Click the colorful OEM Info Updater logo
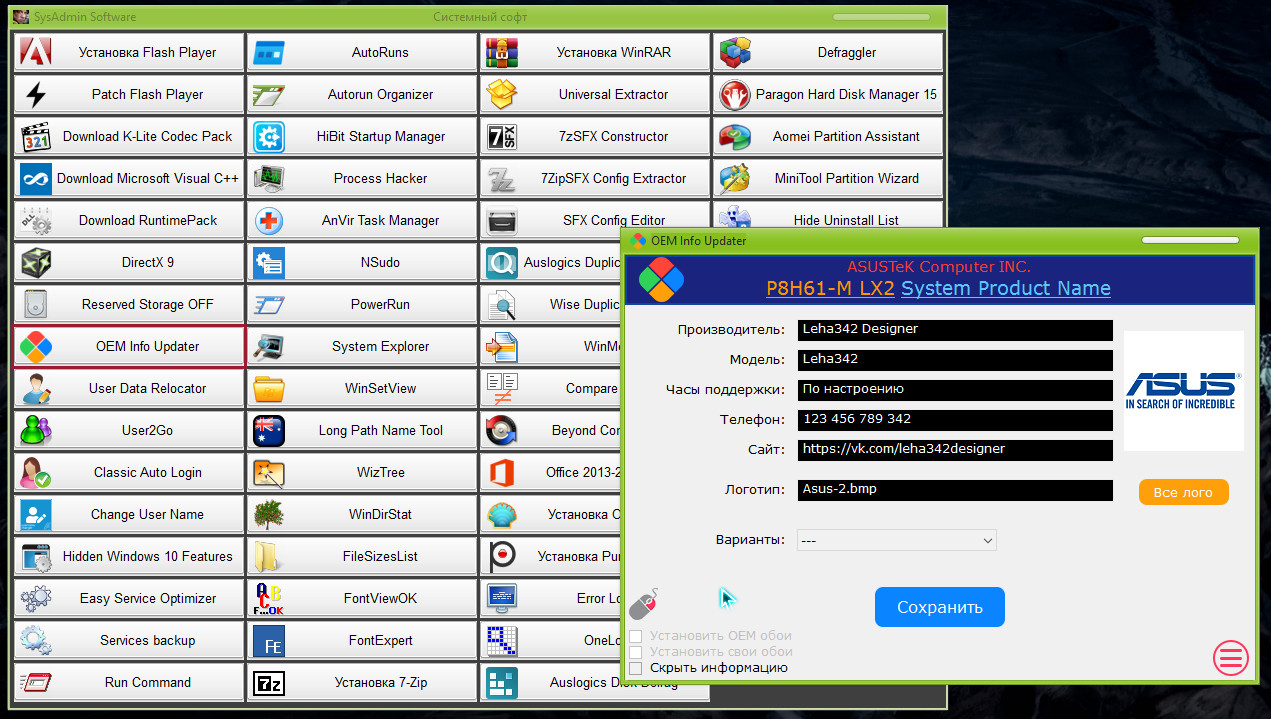 pos(661,279)
